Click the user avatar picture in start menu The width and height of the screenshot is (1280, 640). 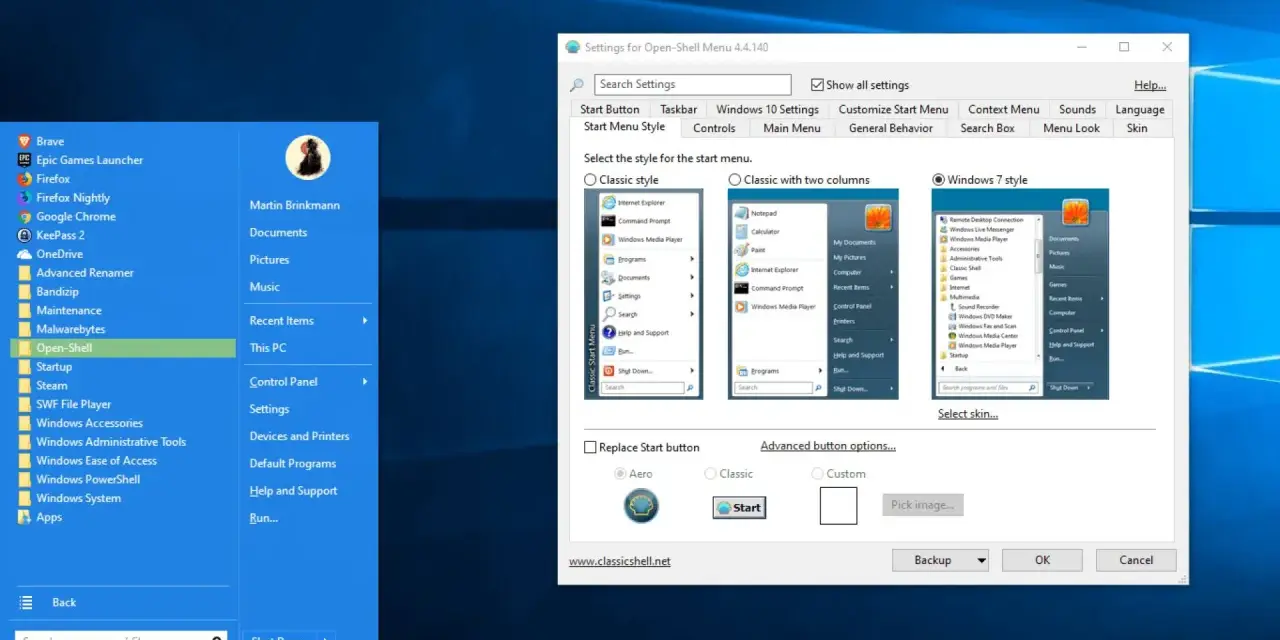(308, 157)
